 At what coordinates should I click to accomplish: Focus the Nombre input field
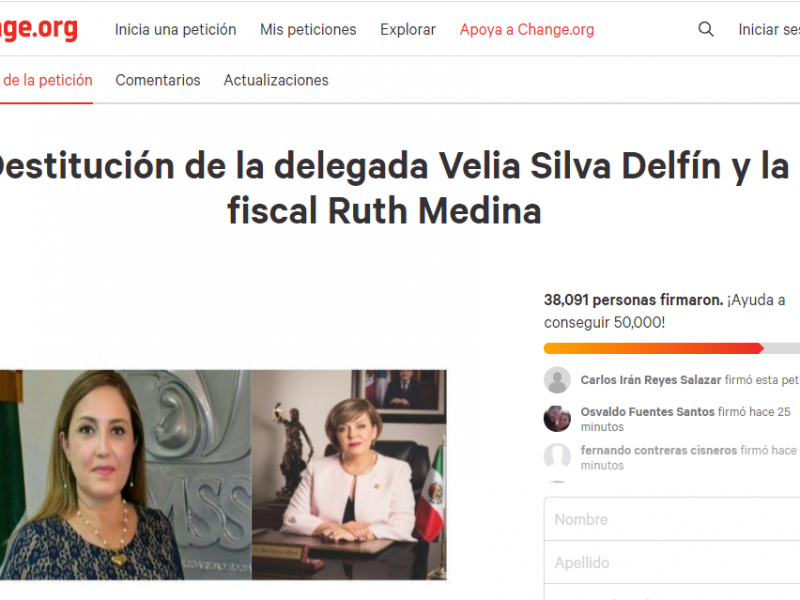point(672,519)
